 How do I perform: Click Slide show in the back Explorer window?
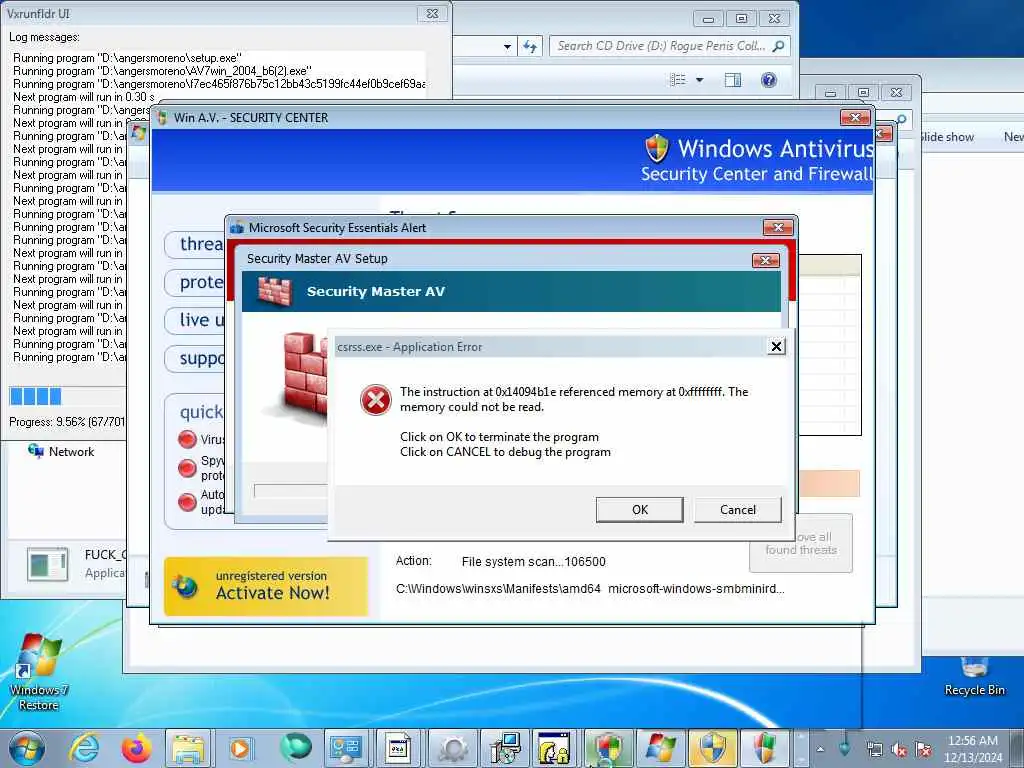pyautogui.click(x=947, y=136)
